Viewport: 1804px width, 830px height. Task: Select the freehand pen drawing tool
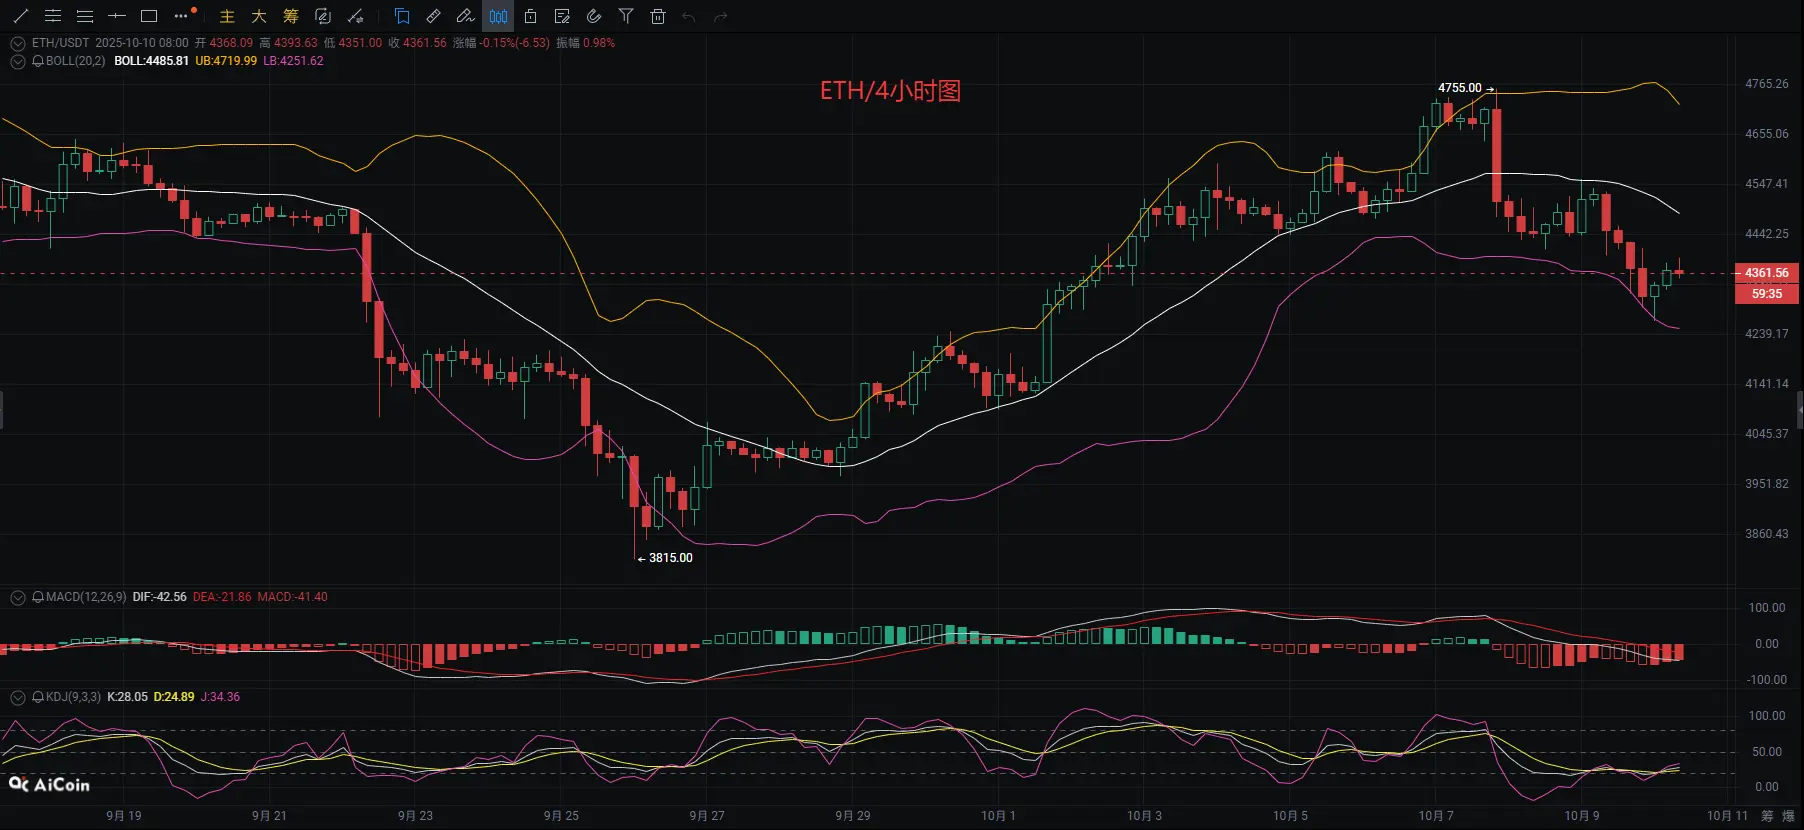click(465, 16)
